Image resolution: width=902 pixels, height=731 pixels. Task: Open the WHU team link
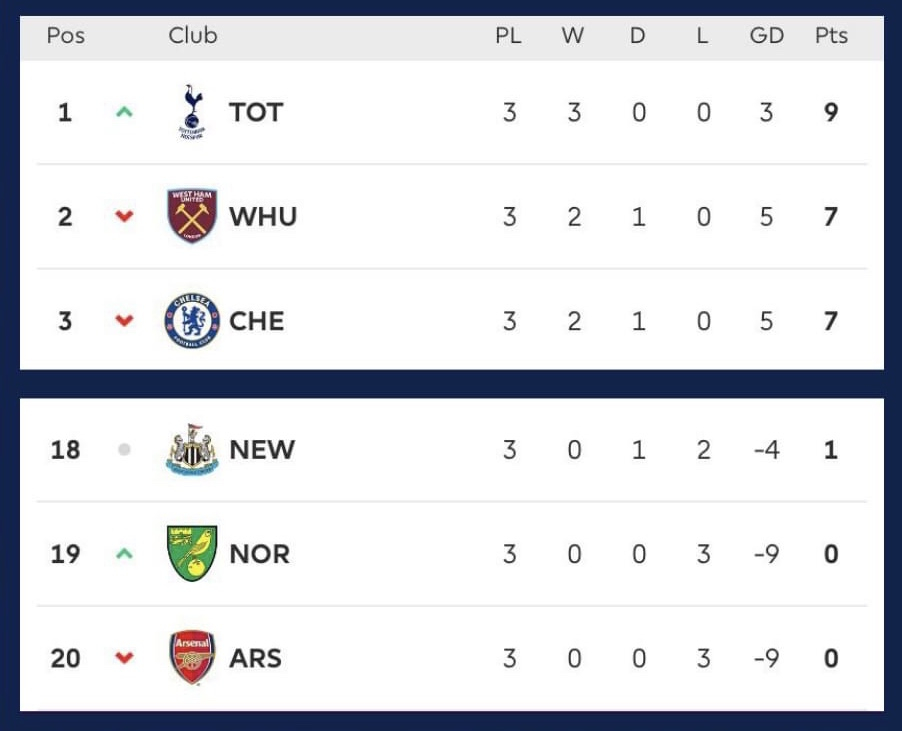click(x=263, y=217)
